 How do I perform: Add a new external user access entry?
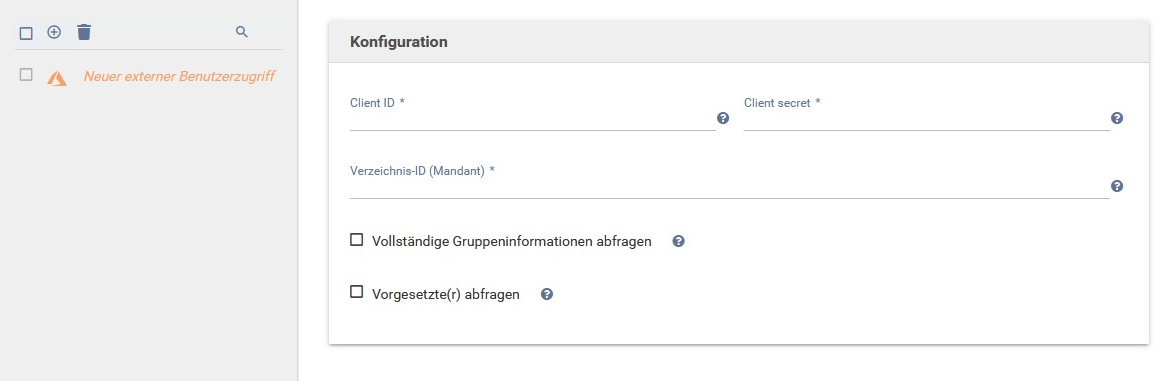(x=54, y=32)
